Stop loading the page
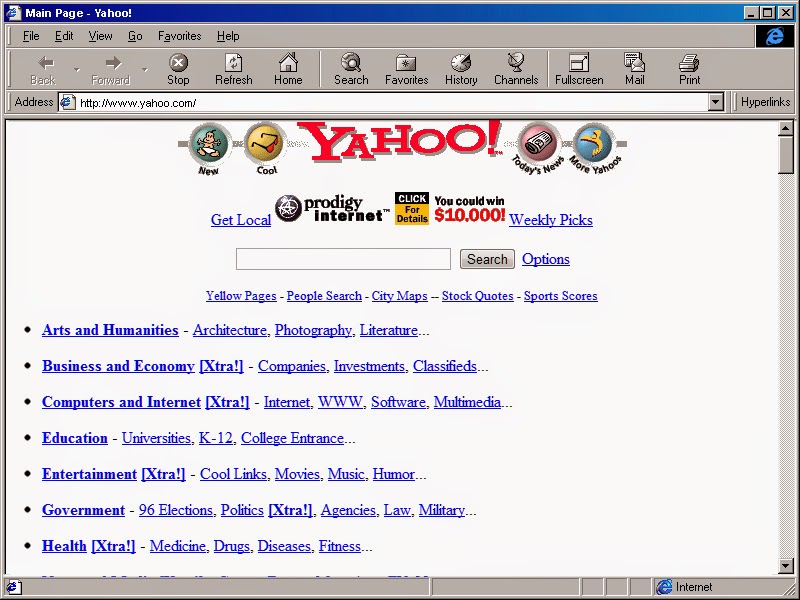The height and width of the screenshot is (600, 800). point(178,70)
